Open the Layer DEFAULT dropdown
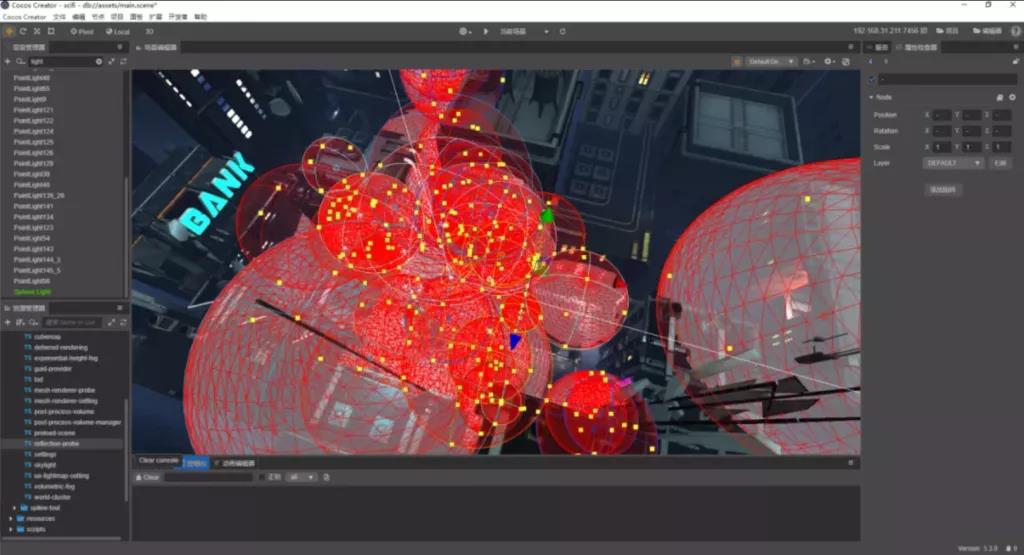This screenshot has height=555, width=1024. [x=953, y=162]
